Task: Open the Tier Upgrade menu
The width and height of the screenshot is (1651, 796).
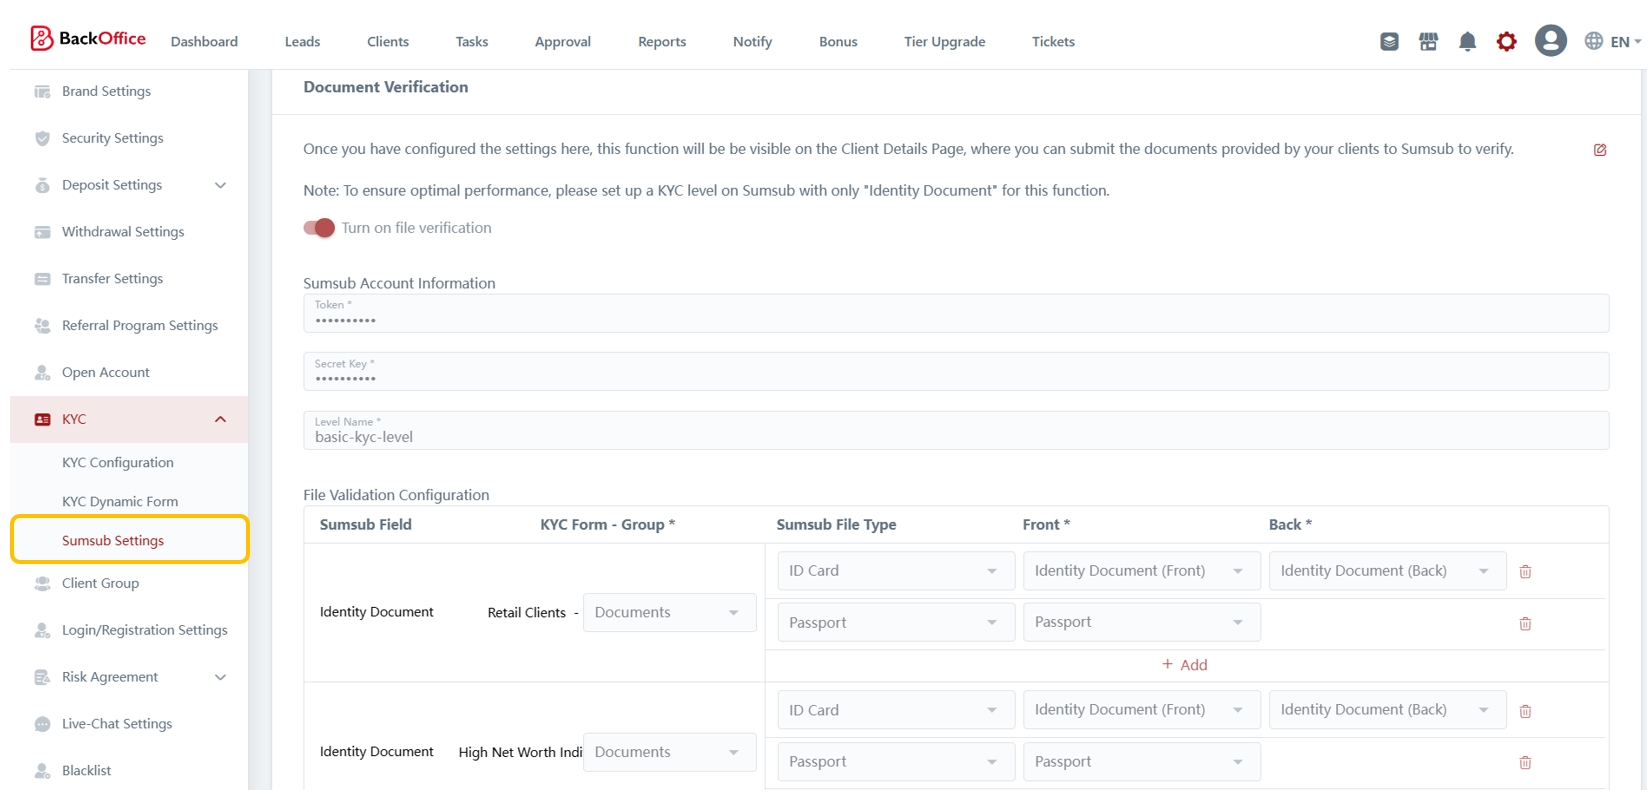Action: (x=944, y=42)
